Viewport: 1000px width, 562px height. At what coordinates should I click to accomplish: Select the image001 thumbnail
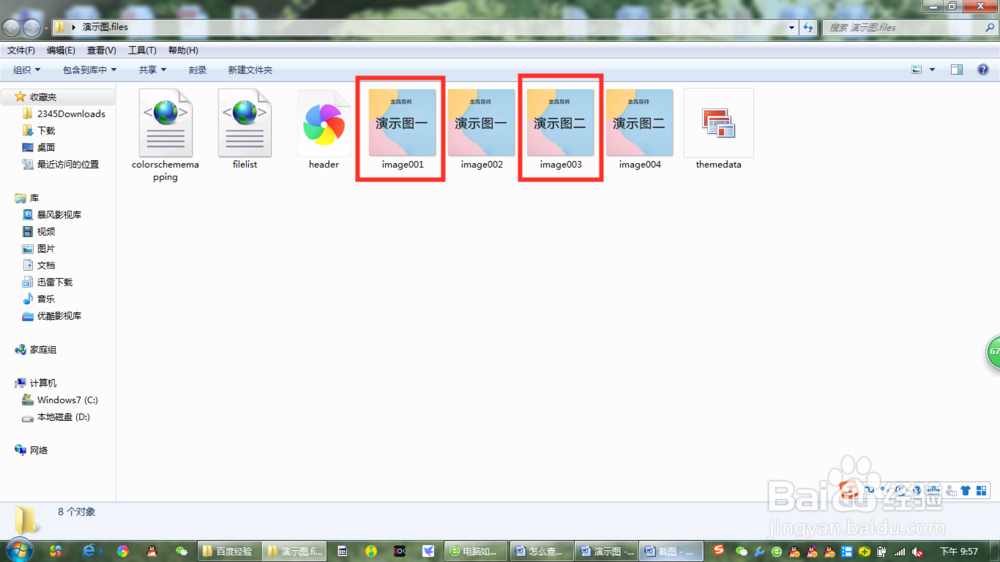pyautogui.click(x=402, y=122)
